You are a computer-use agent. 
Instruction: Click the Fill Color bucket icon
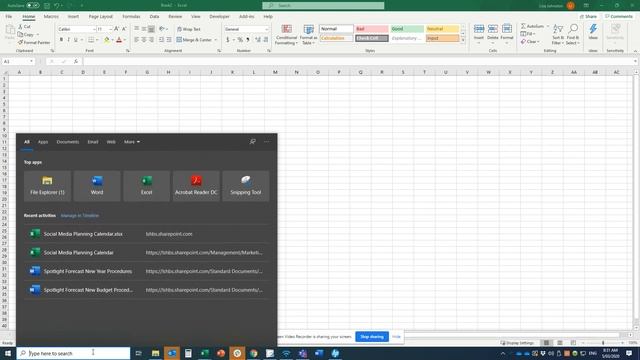pyautogui.click(x=107, y=40)
